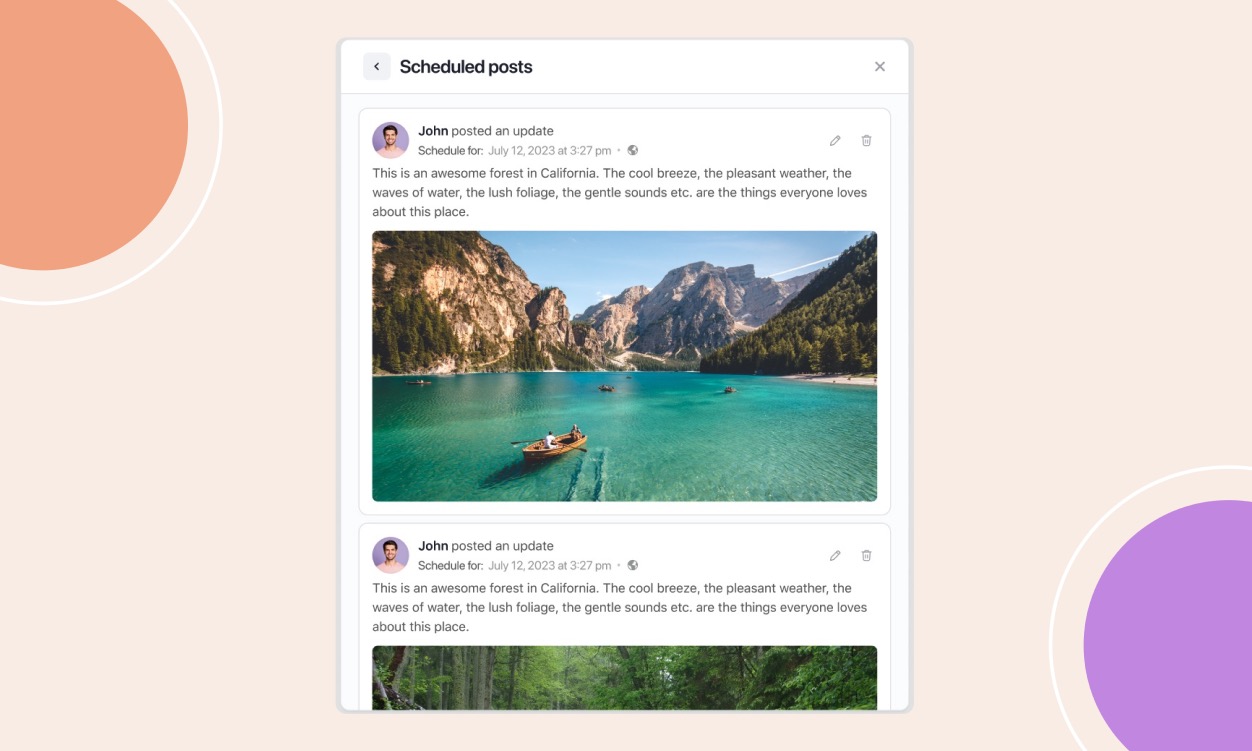This screenshot has width=1252, height=751.
Task: Open privacy globe icon on first post
Action: pyautogui.click(x=633, y=151)
